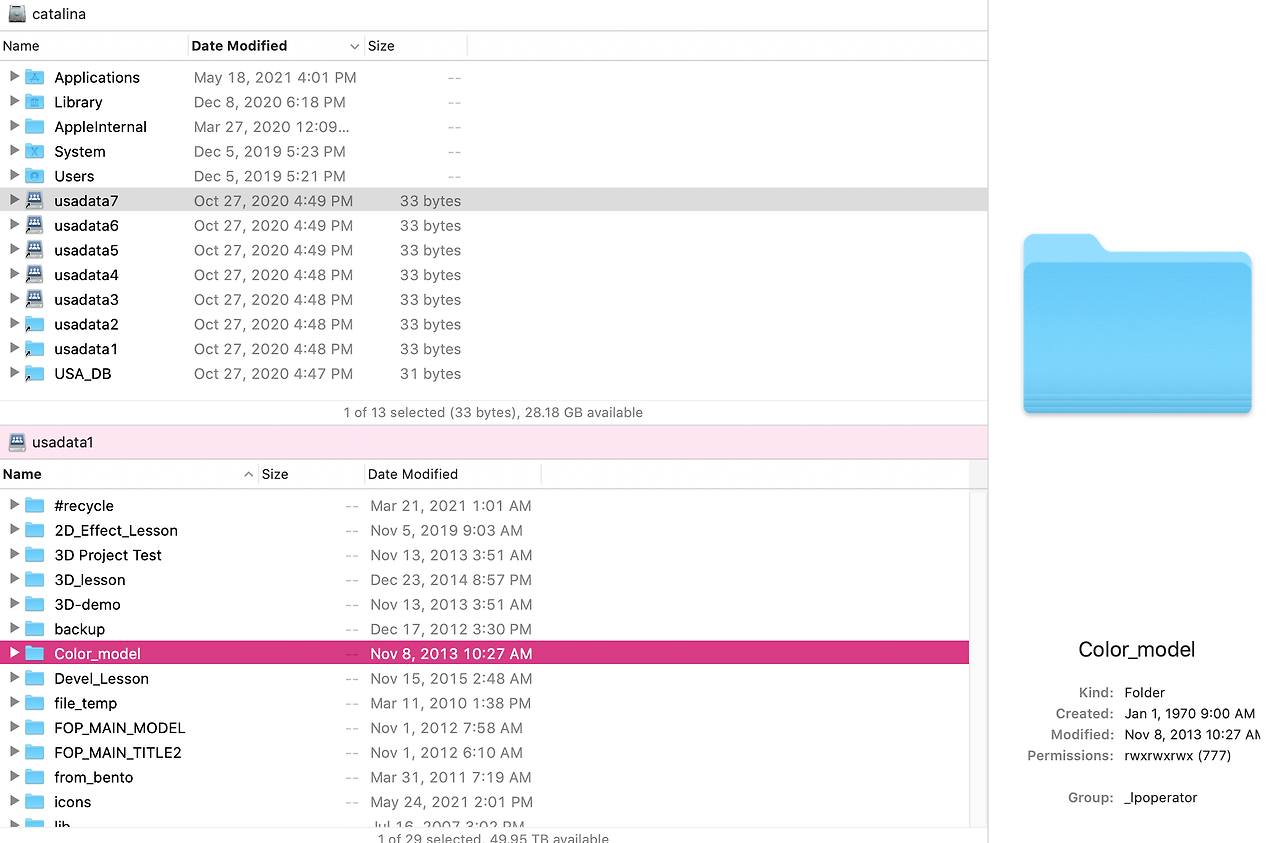Click the Devel_Lesson folder icon
Viewport: 1280px width, 843px height.
click(x=35, y=678)
